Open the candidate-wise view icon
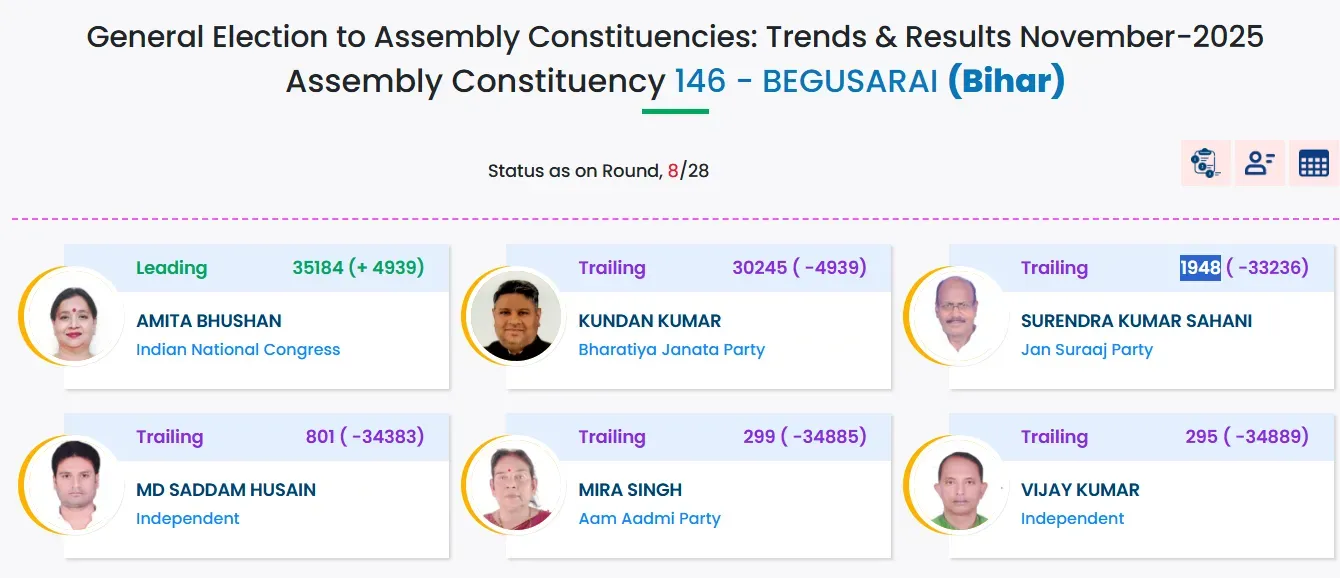 (x=1260, y=162)
